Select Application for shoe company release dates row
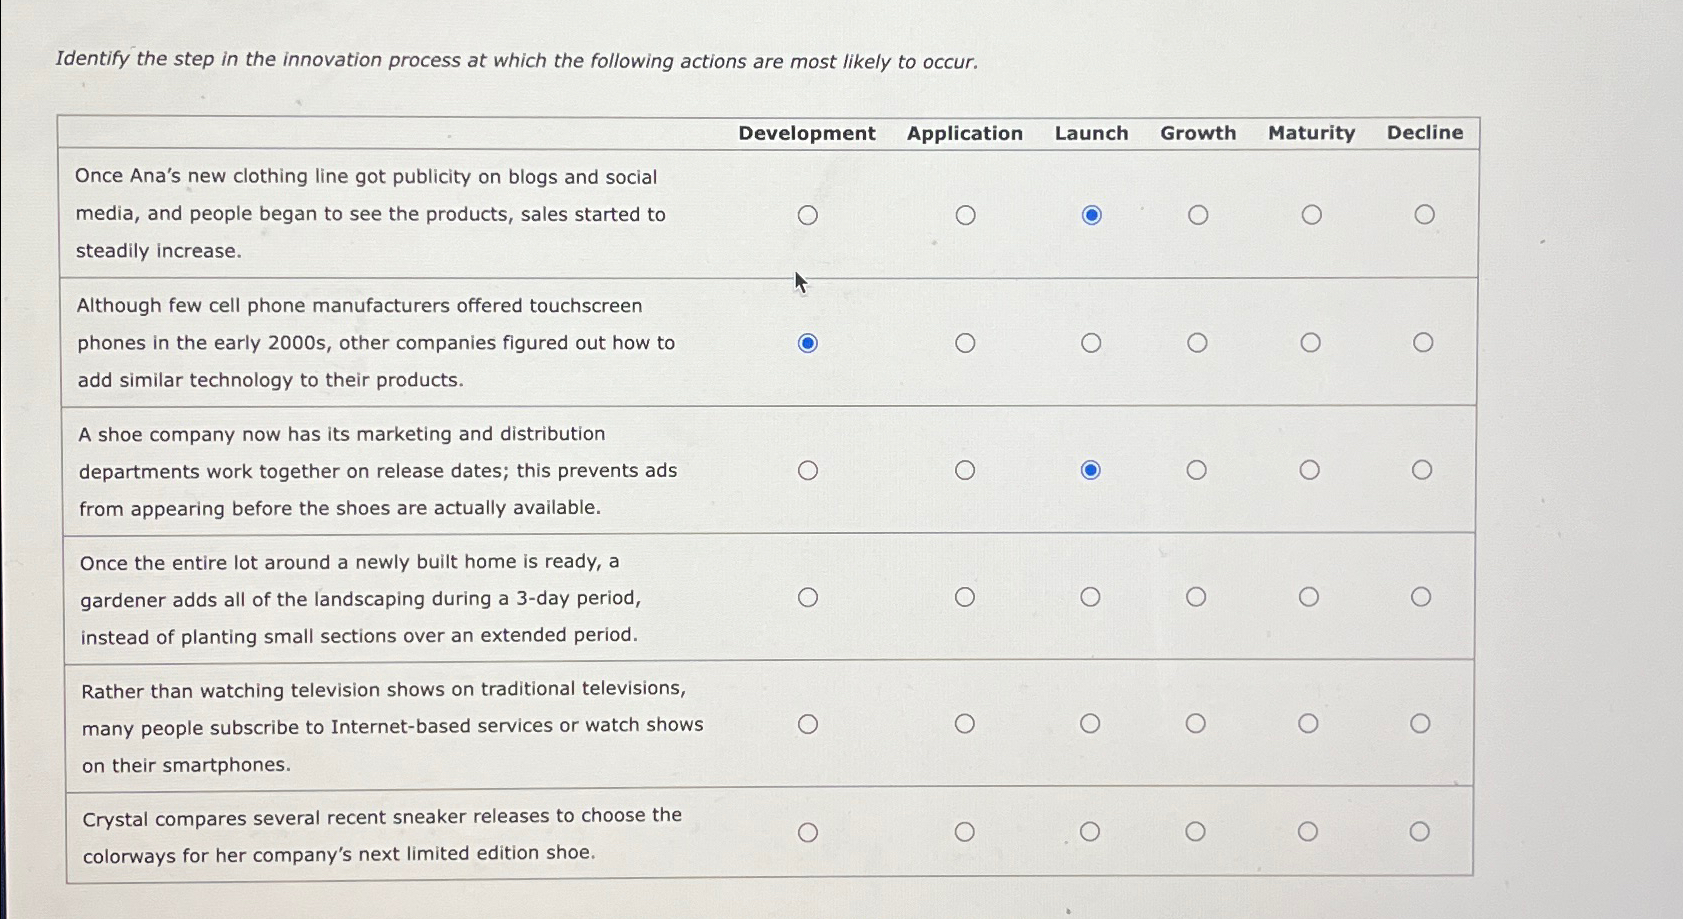Image resolution: width=1683 pixels, height=919 pixels. coord(965,470)
